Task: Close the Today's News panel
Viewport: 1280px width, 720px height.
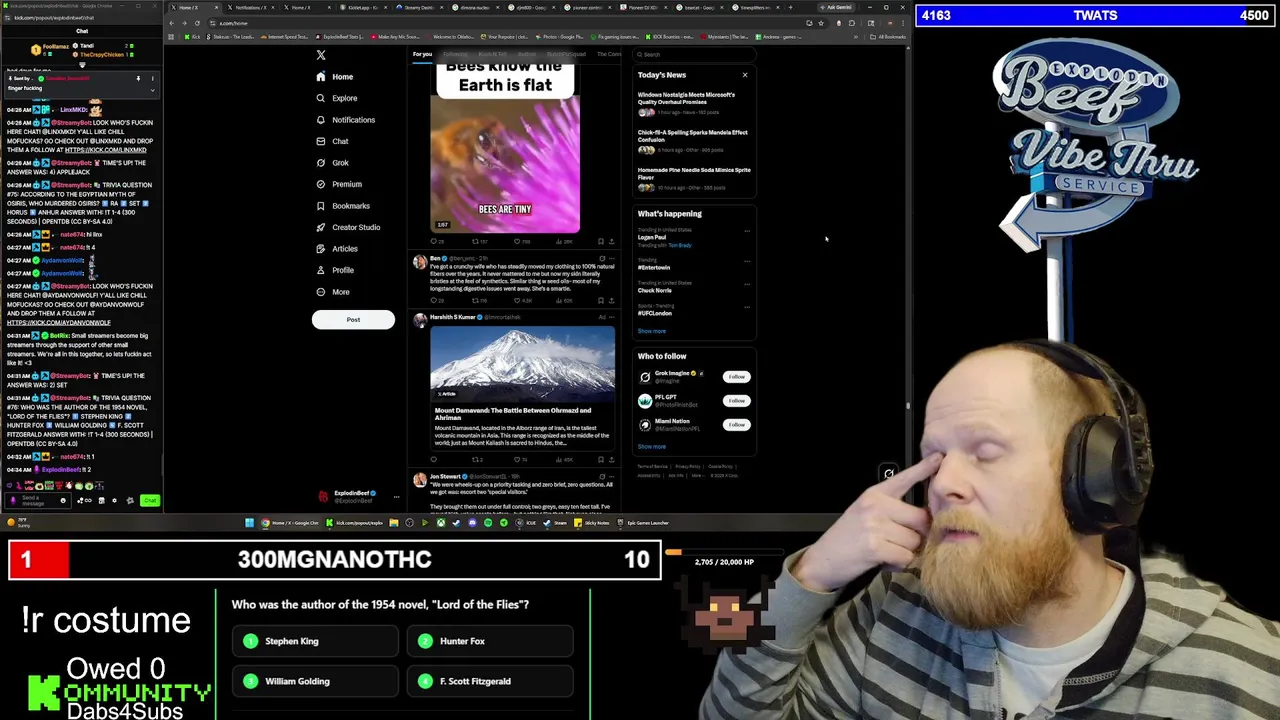Action: (x=744, y=75)
